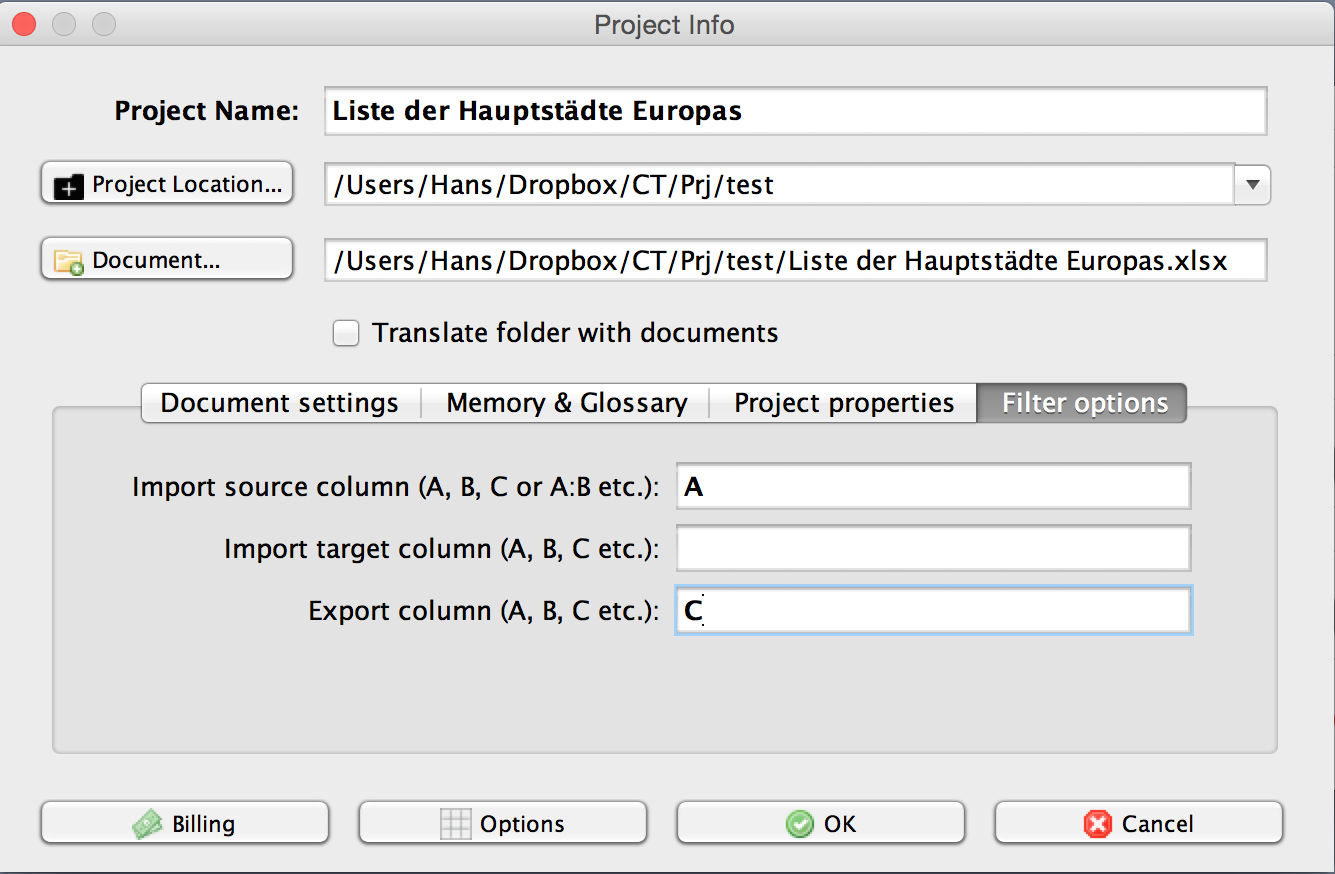This screenshot has width=1335, height=874.
Task: Enable Translate folder with documents checkbox
Action: [x=346, y=333]
